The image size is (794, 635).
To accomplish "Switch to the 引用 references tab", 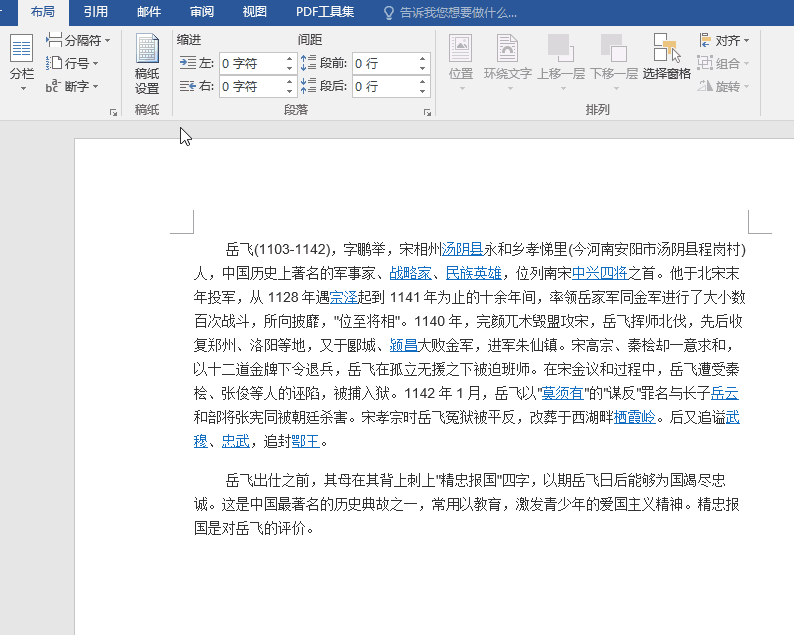I will [96, 12].
